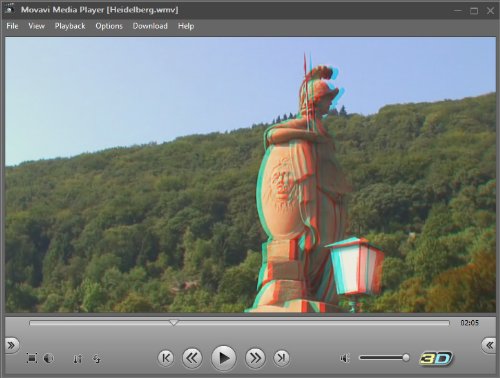Open the File menu
Screen dimensions: 500x378
(x=12, y=26)
